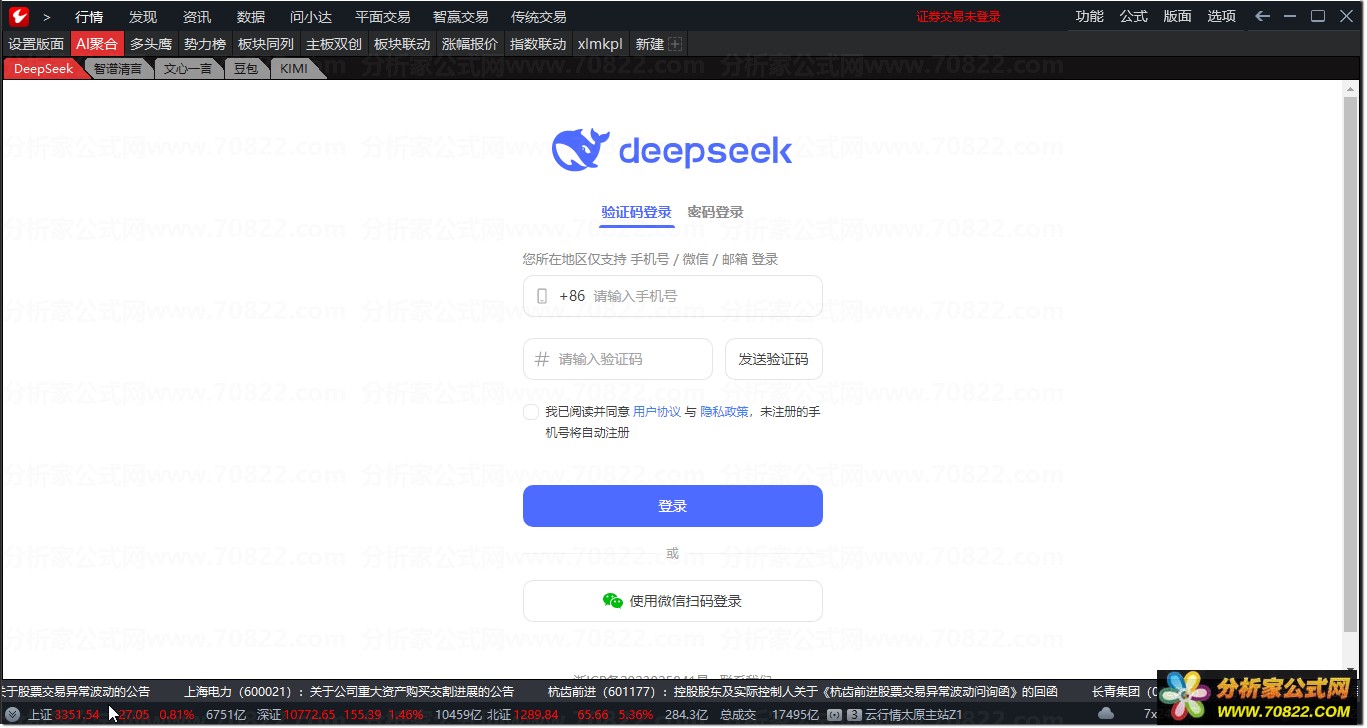Click the phone number input field
This screenshot has height=728, width=1367.
[x=673, y=296]
